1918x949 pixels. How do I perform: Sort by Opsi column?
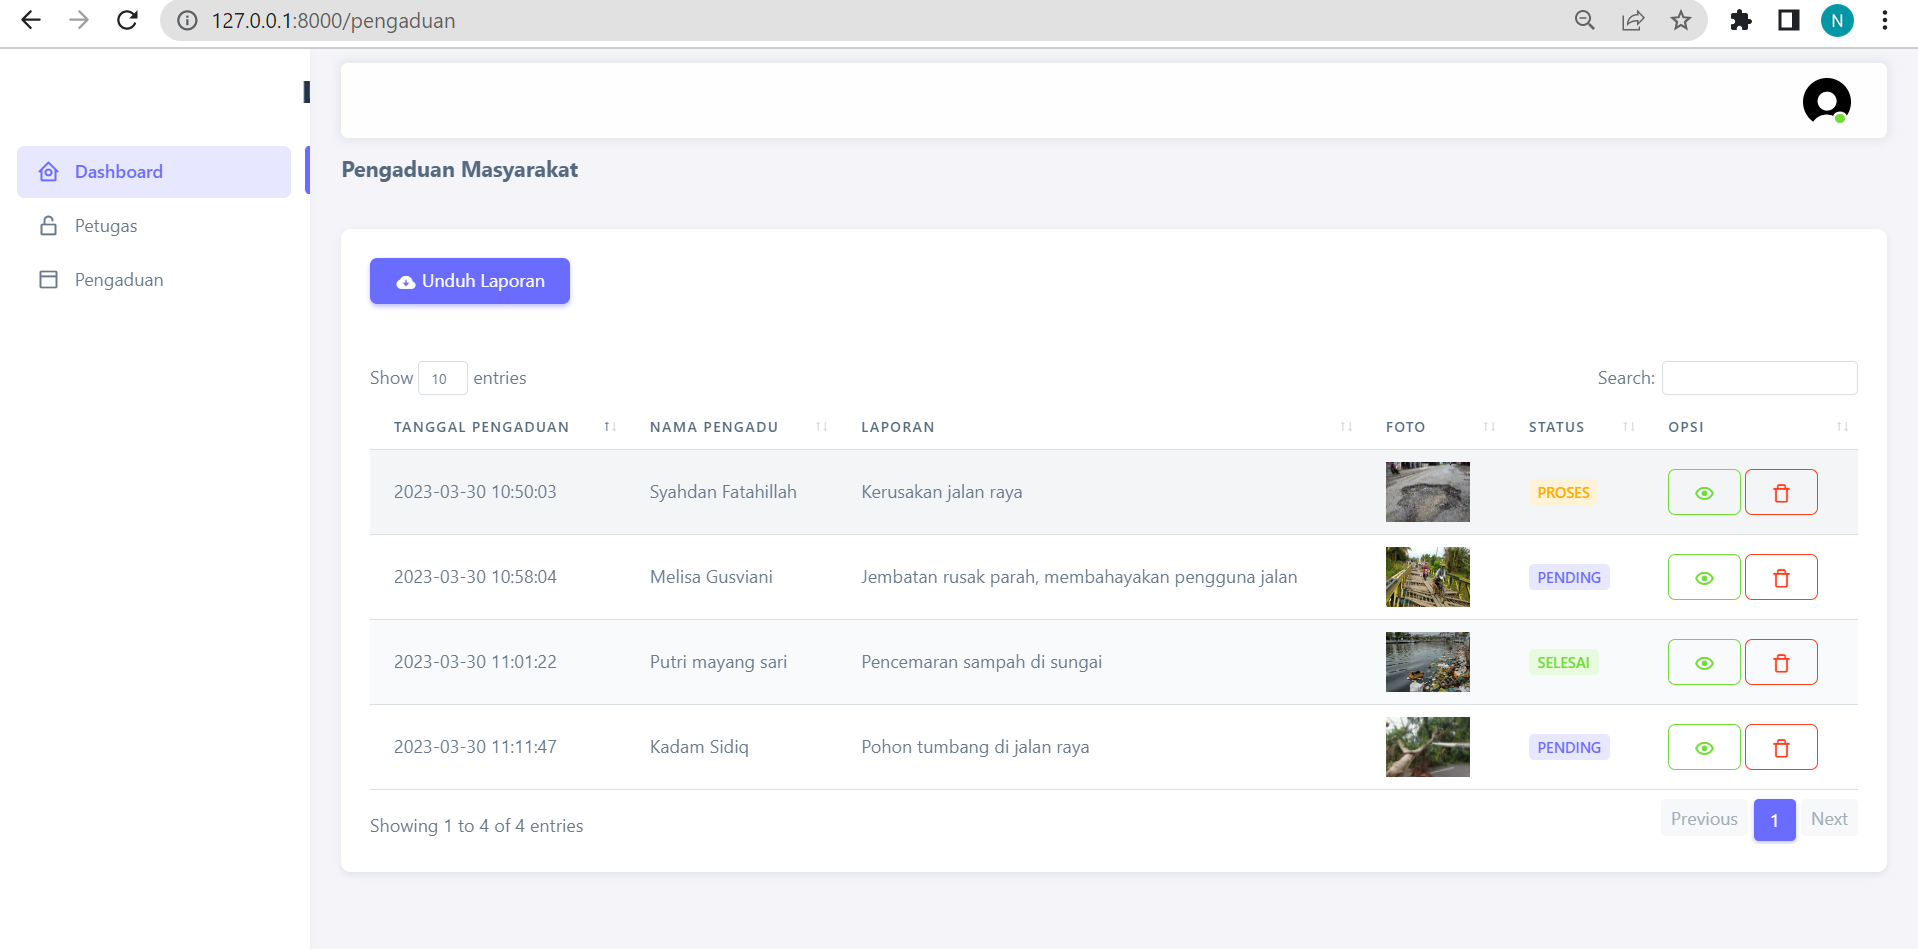[1751, 427]
